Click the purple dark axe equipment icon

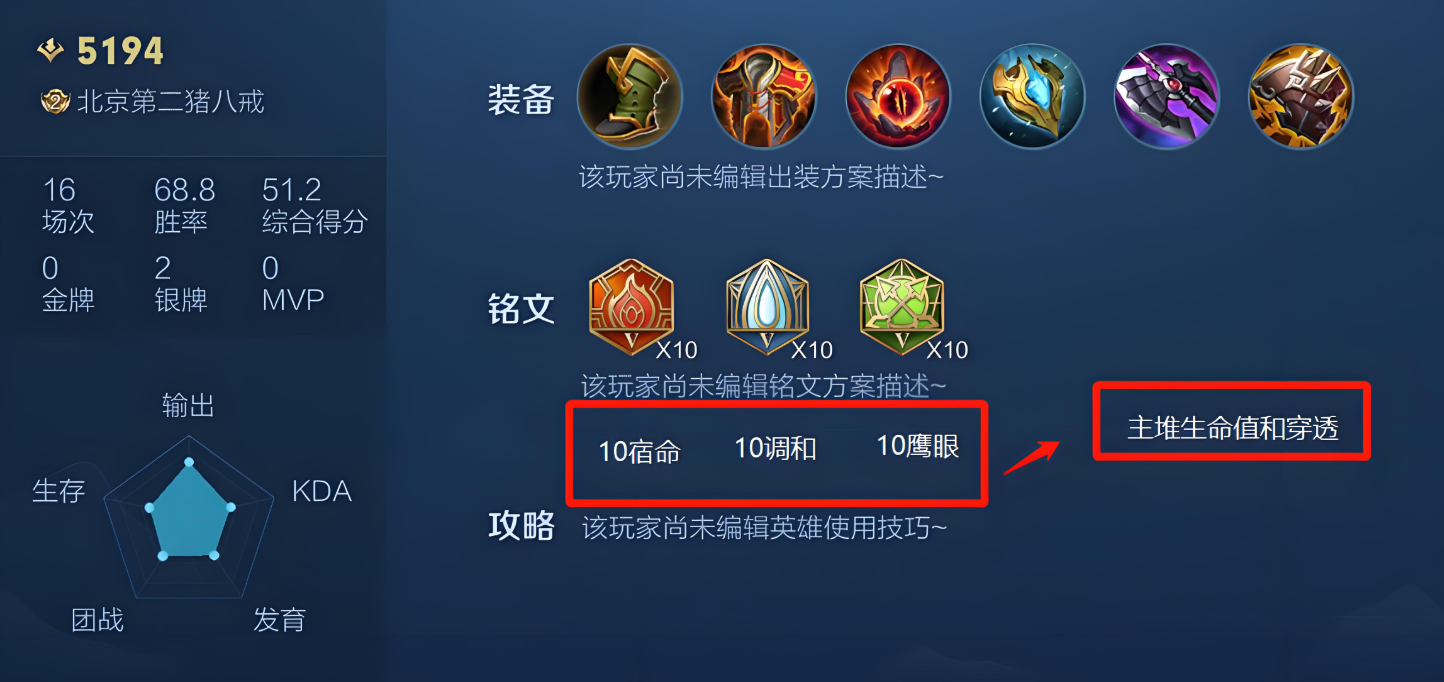pyautogui.click(x=1167, y=96)
